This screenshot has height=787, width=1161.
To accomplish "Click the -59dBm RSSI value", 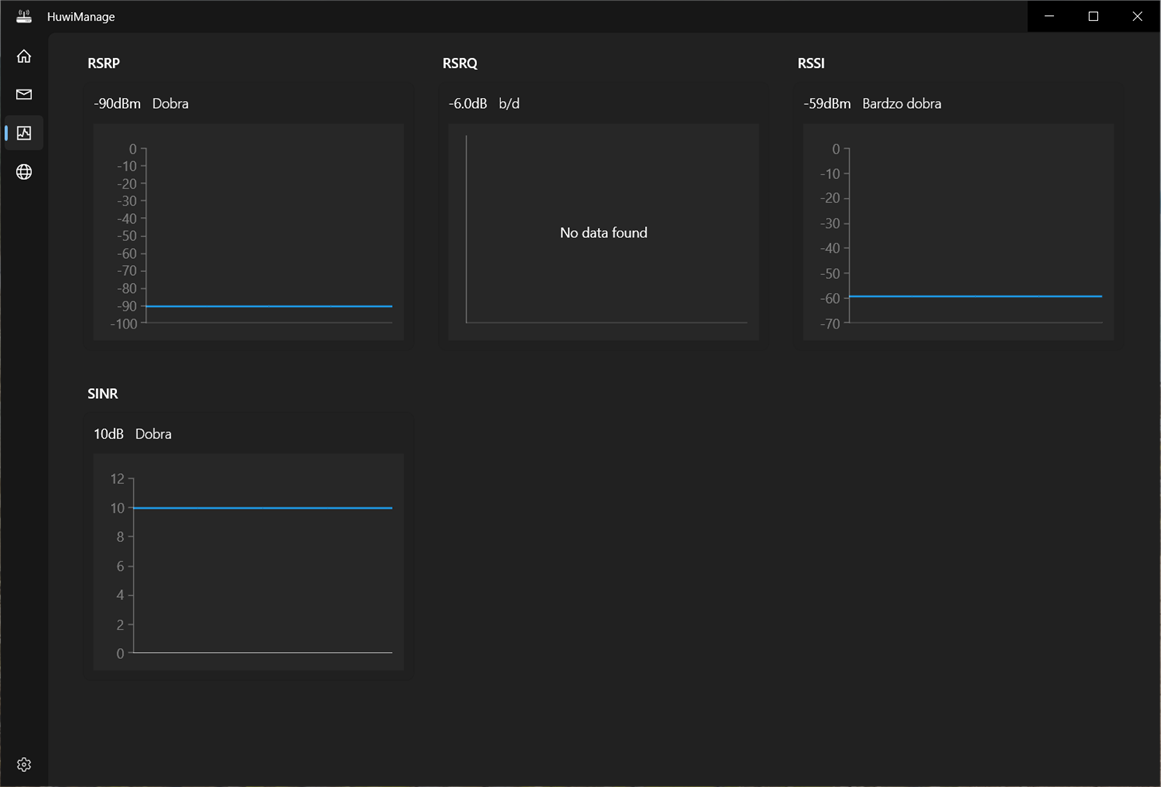I will (x=827, y=104).
